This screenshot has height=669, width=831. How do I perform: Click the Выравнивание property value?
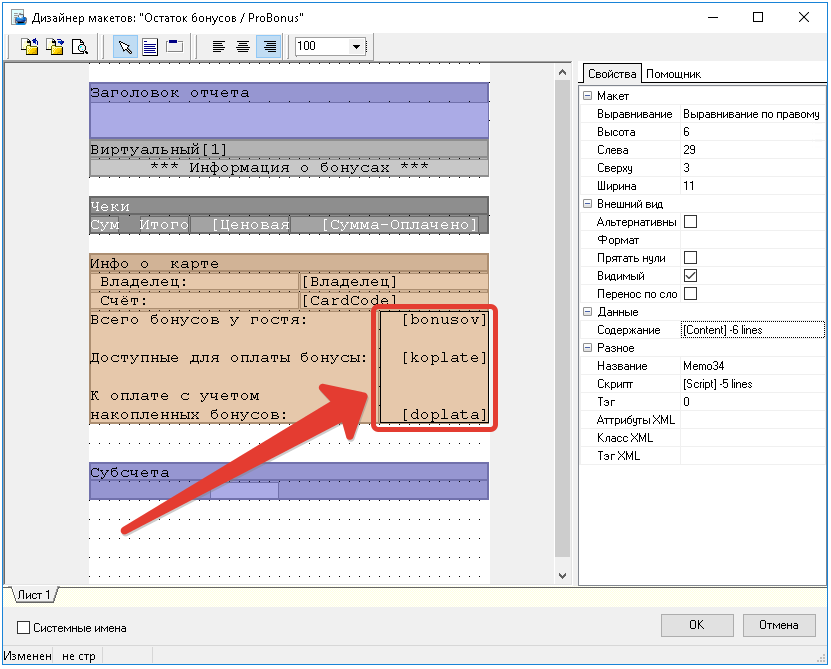(753, 114)
